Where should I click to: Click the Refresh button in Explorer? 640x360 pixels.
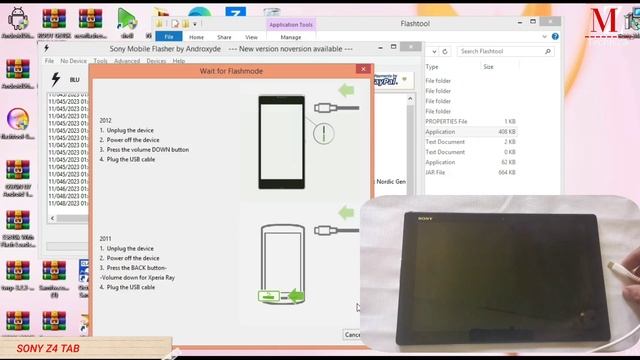click(445, 51)
